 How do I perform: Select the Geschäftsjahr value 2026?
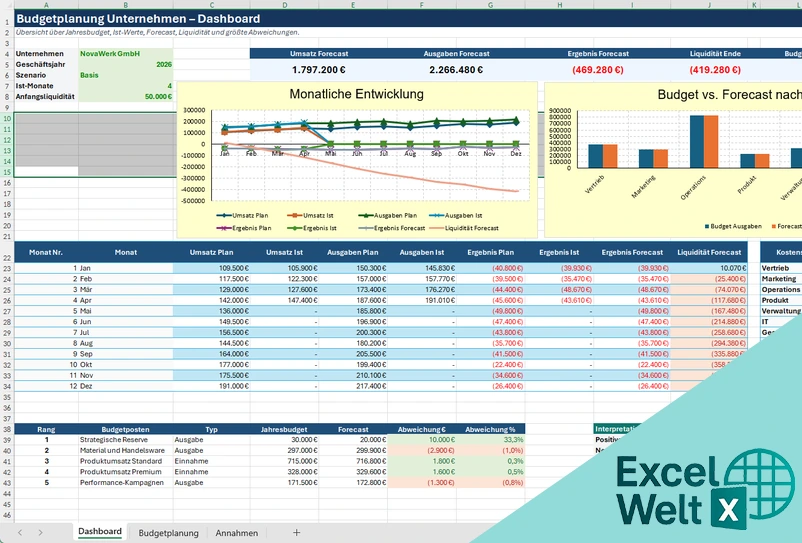pyautogui.click(x=126, y=64)
